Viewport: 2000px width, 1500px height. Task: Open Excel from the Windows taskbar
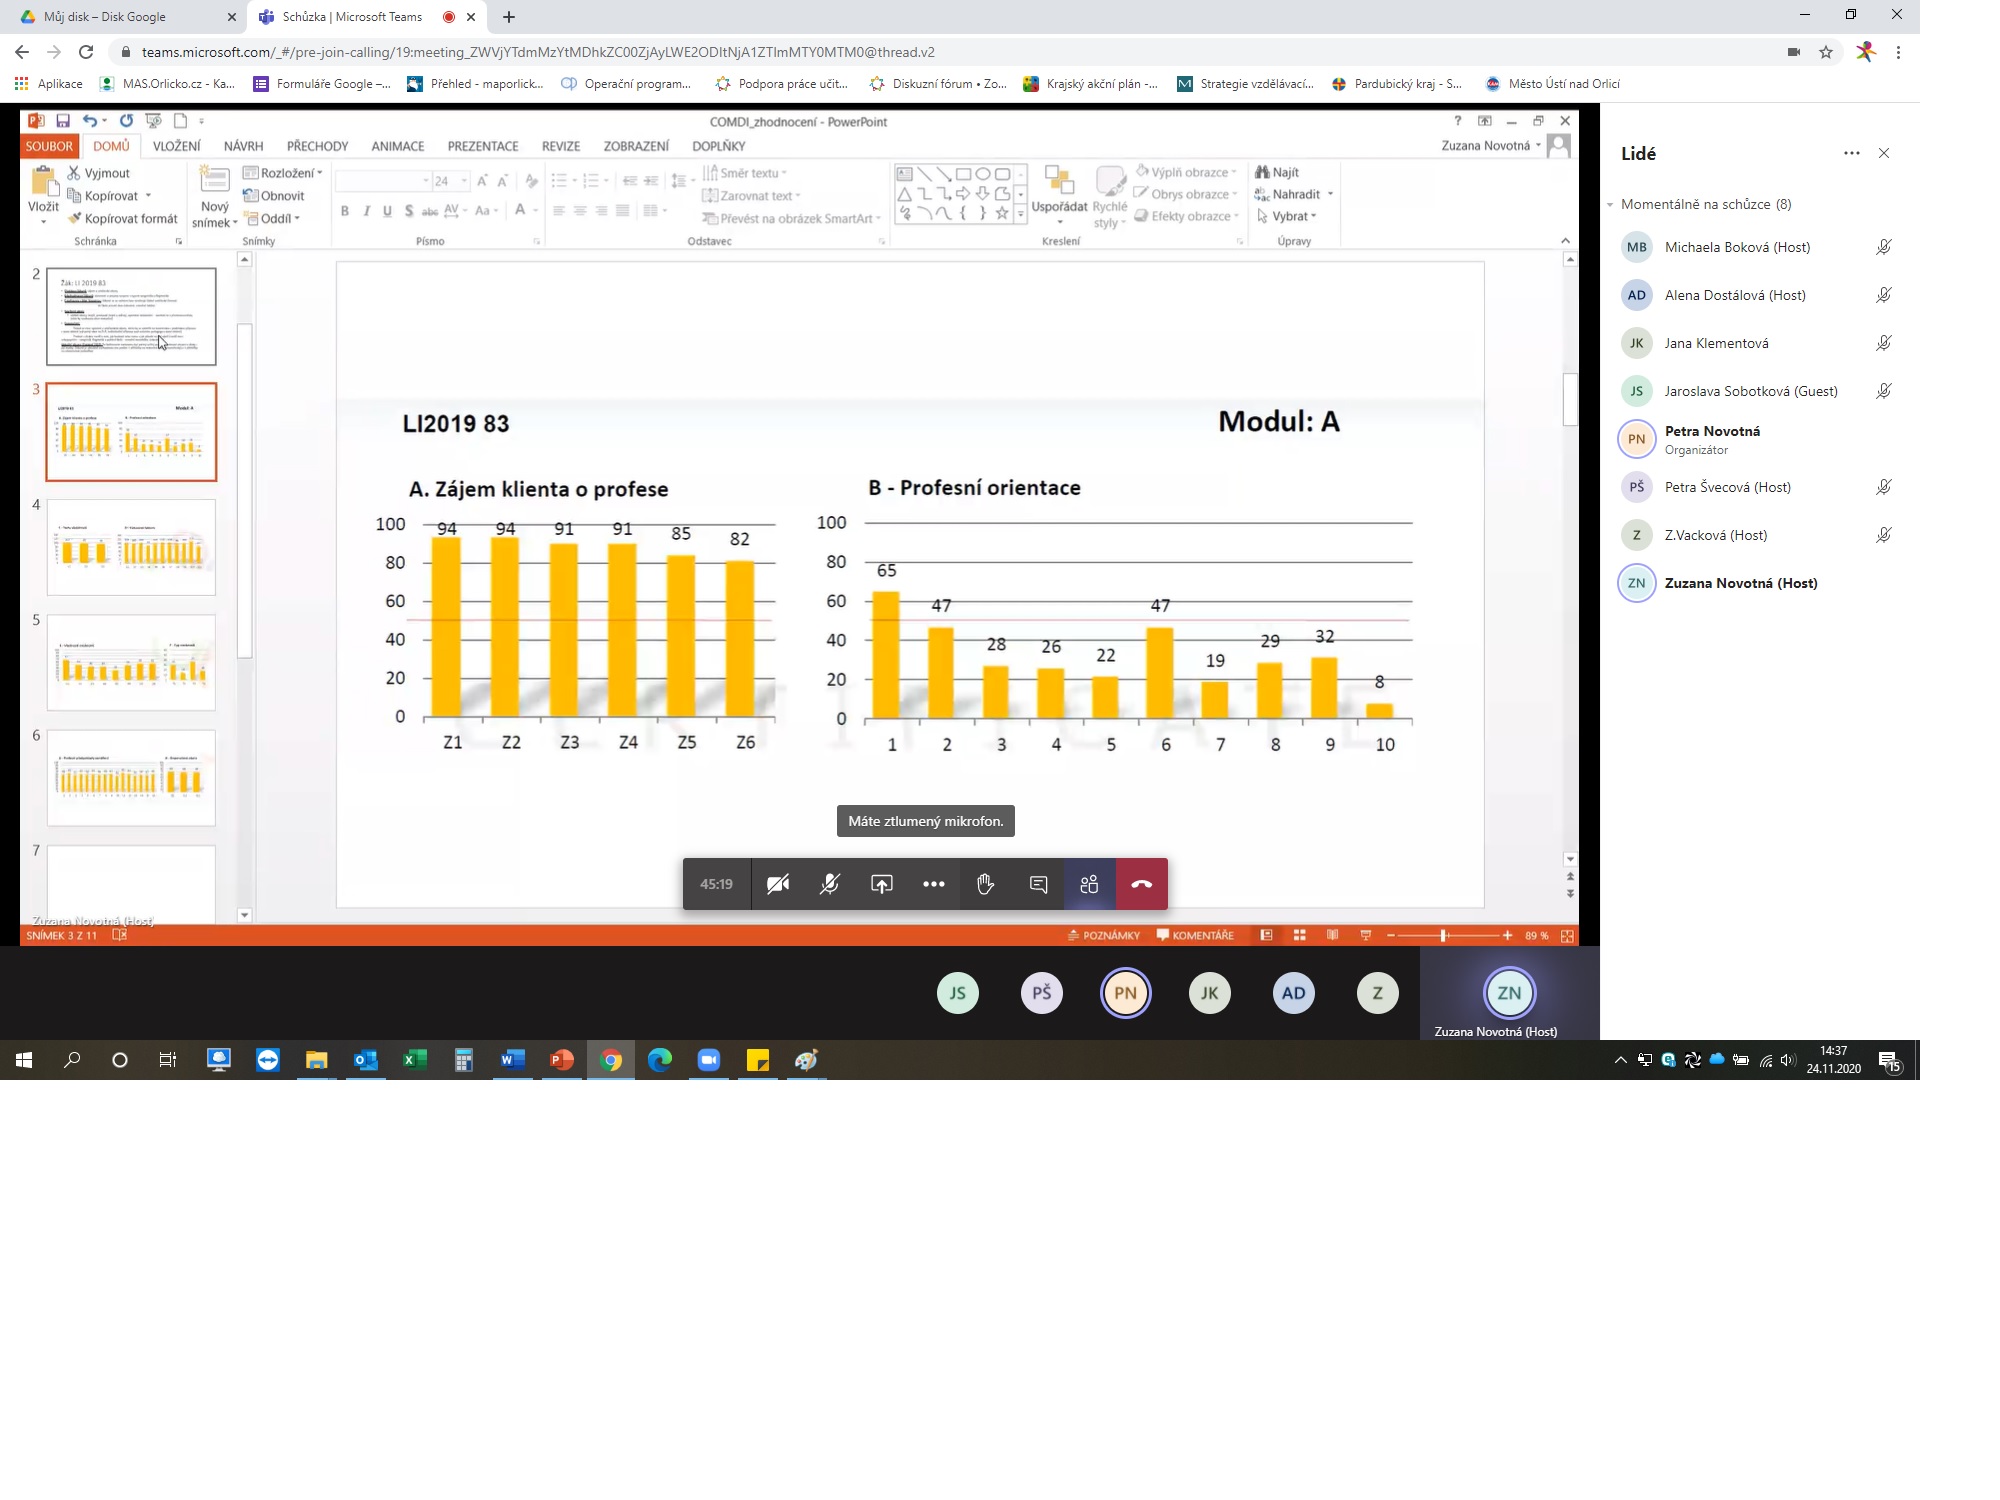(x=414, y=1060)
